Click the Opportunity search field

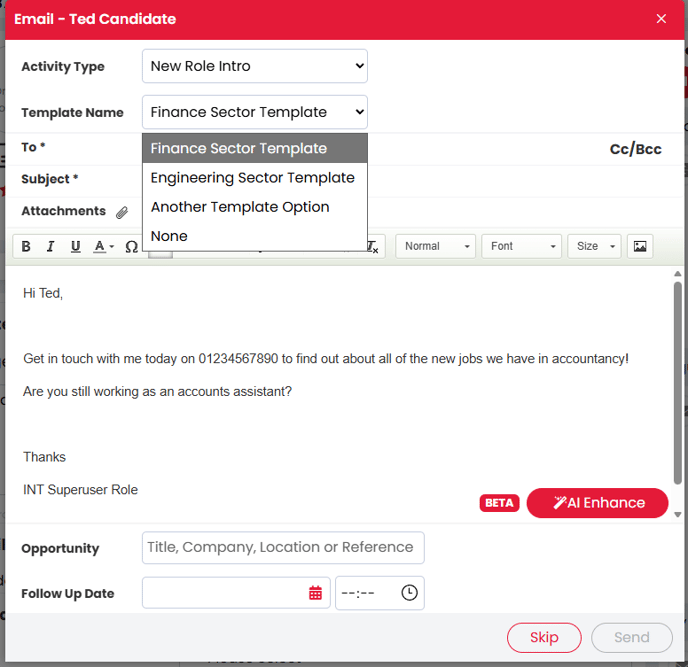pos(283,547)
